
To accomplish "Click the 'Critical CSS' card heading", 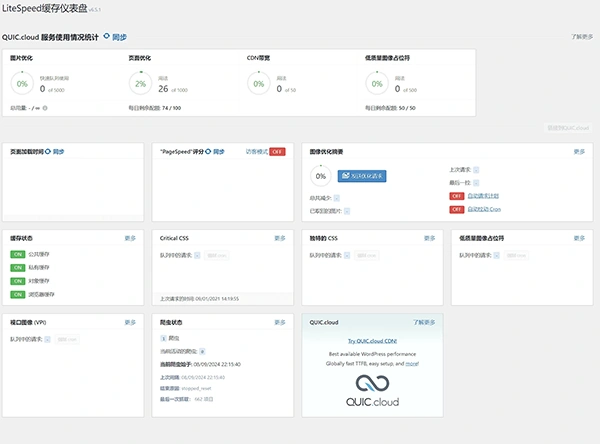I will [174, 238].
